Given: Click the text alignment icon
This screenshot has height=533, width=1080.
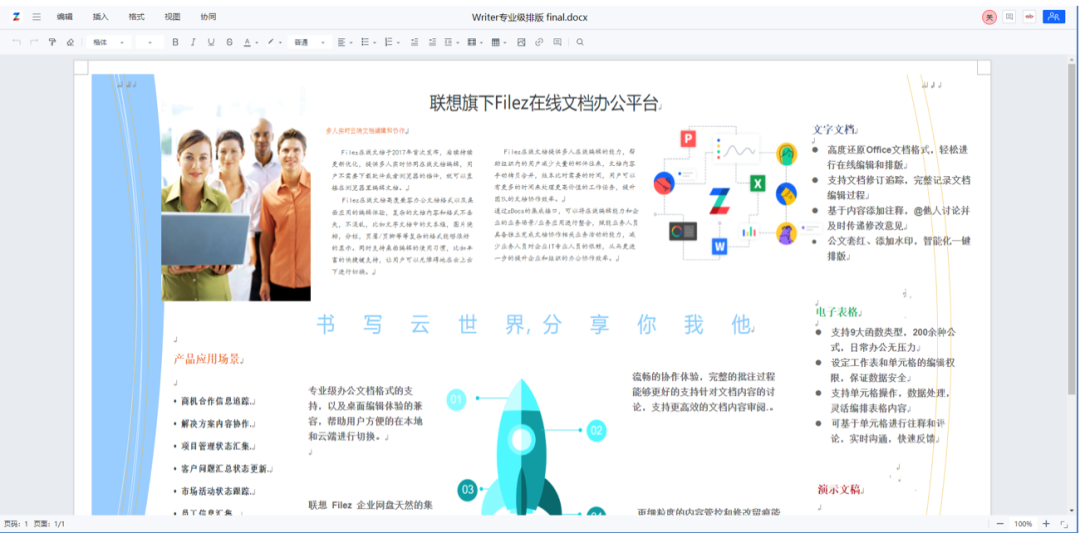Looking at the screenshot, I should click(x=341, y=42).
